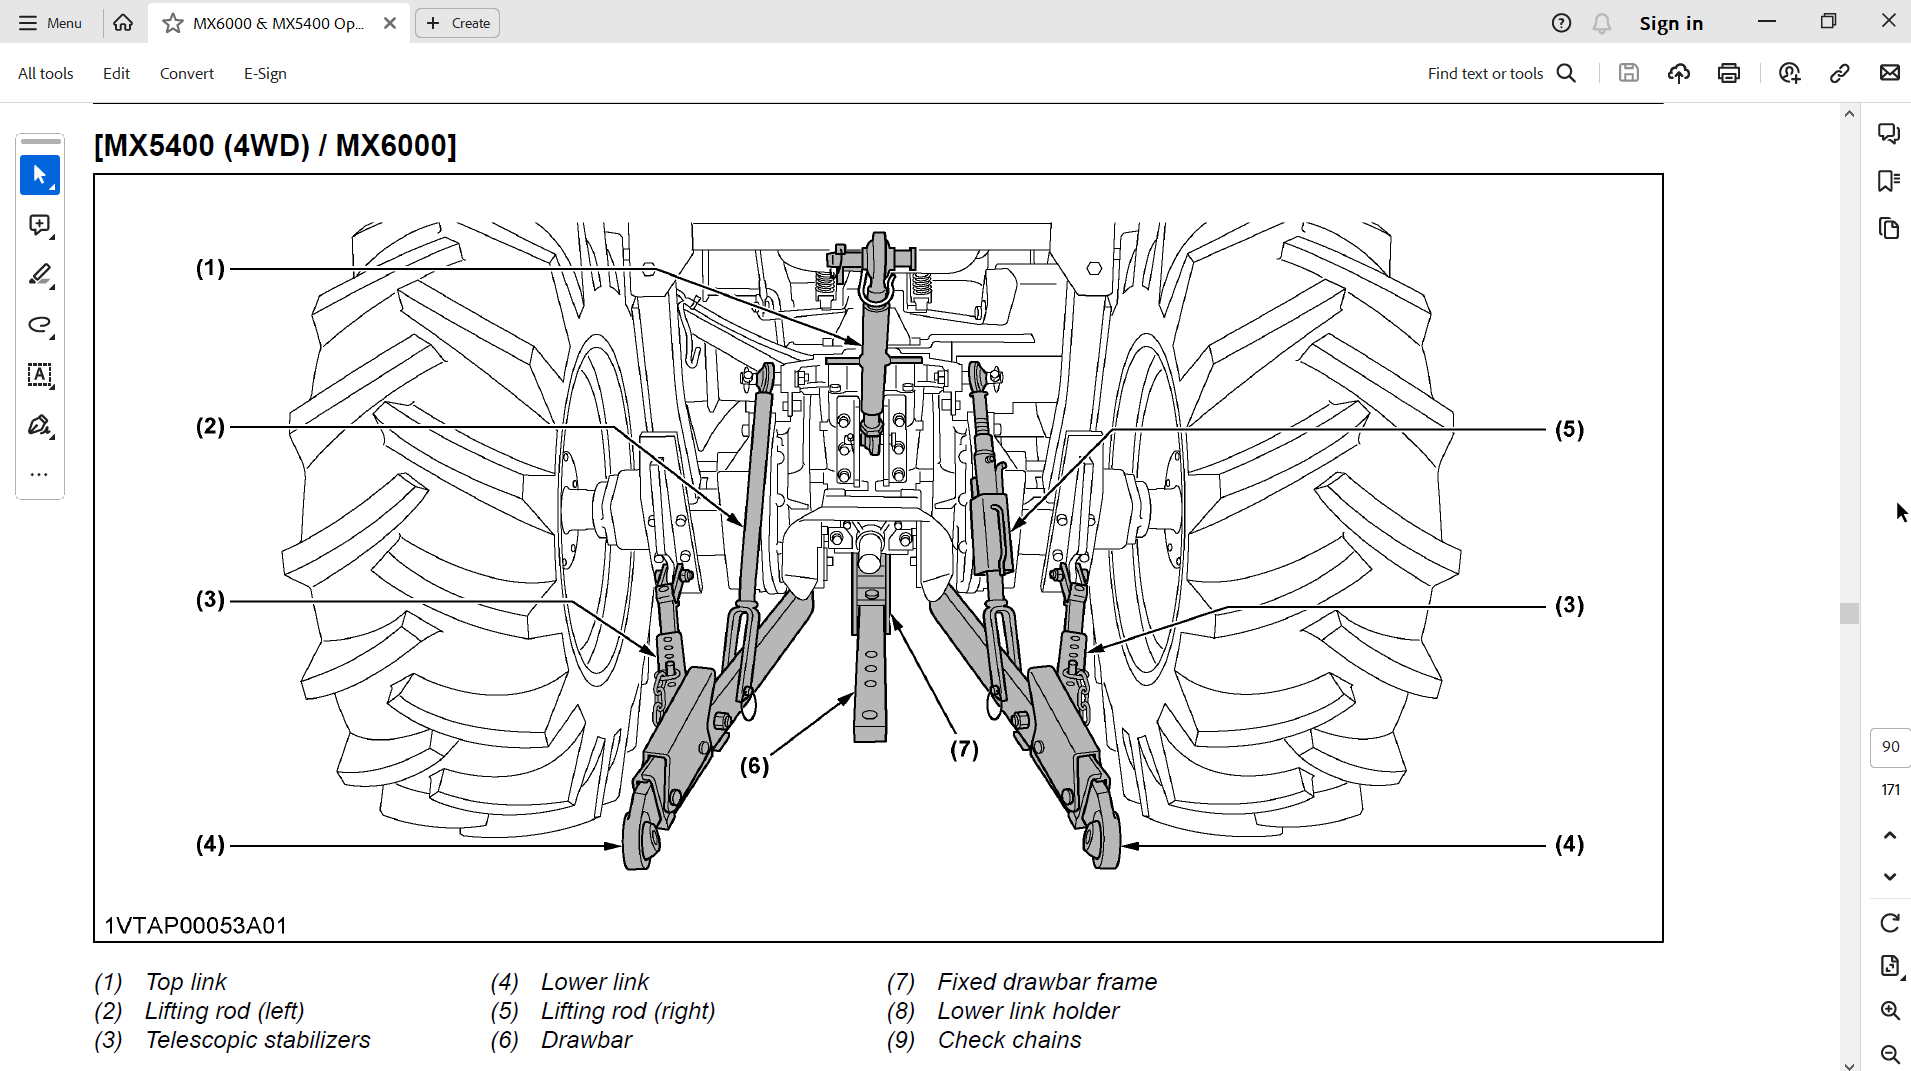Click the 'Lower link' legend text
The width and height of the screenshot is (1911, 1071).
pyautogui.click(x=595, y=982)
